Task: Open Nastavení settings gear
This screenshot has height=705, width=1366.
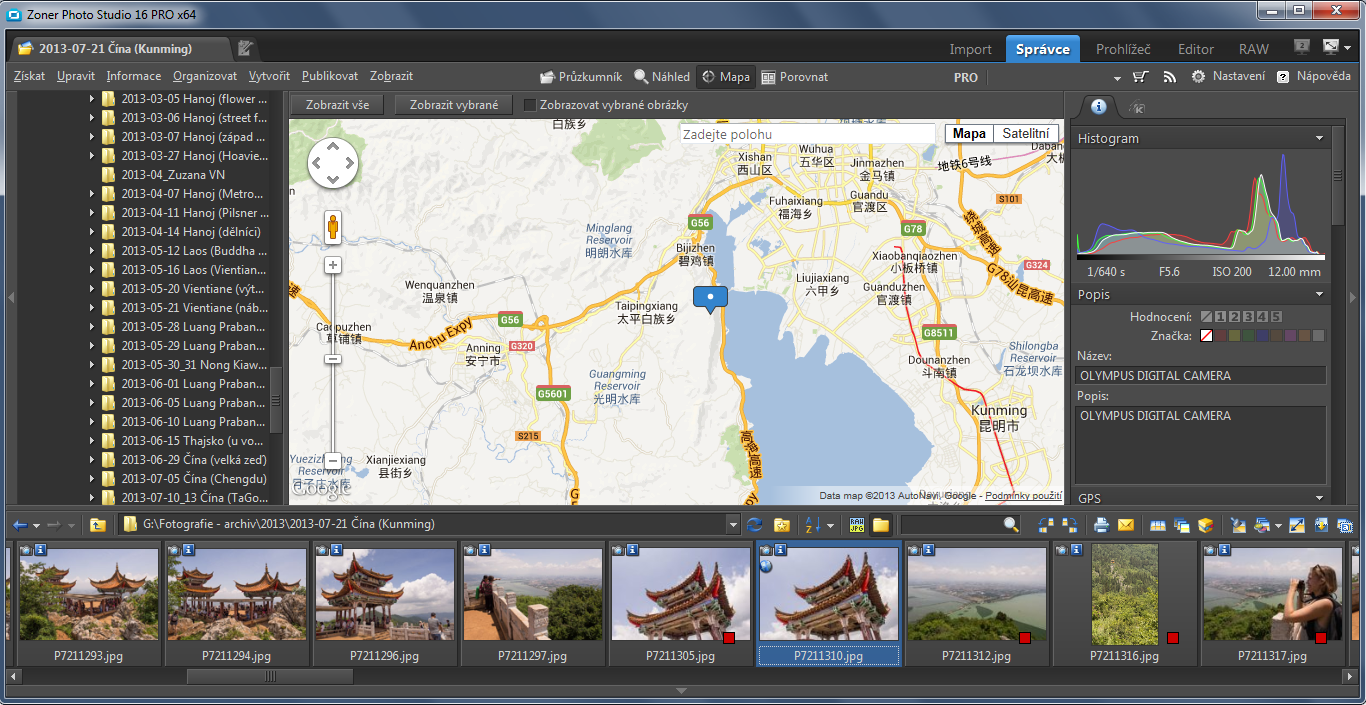Action: 1228,76
